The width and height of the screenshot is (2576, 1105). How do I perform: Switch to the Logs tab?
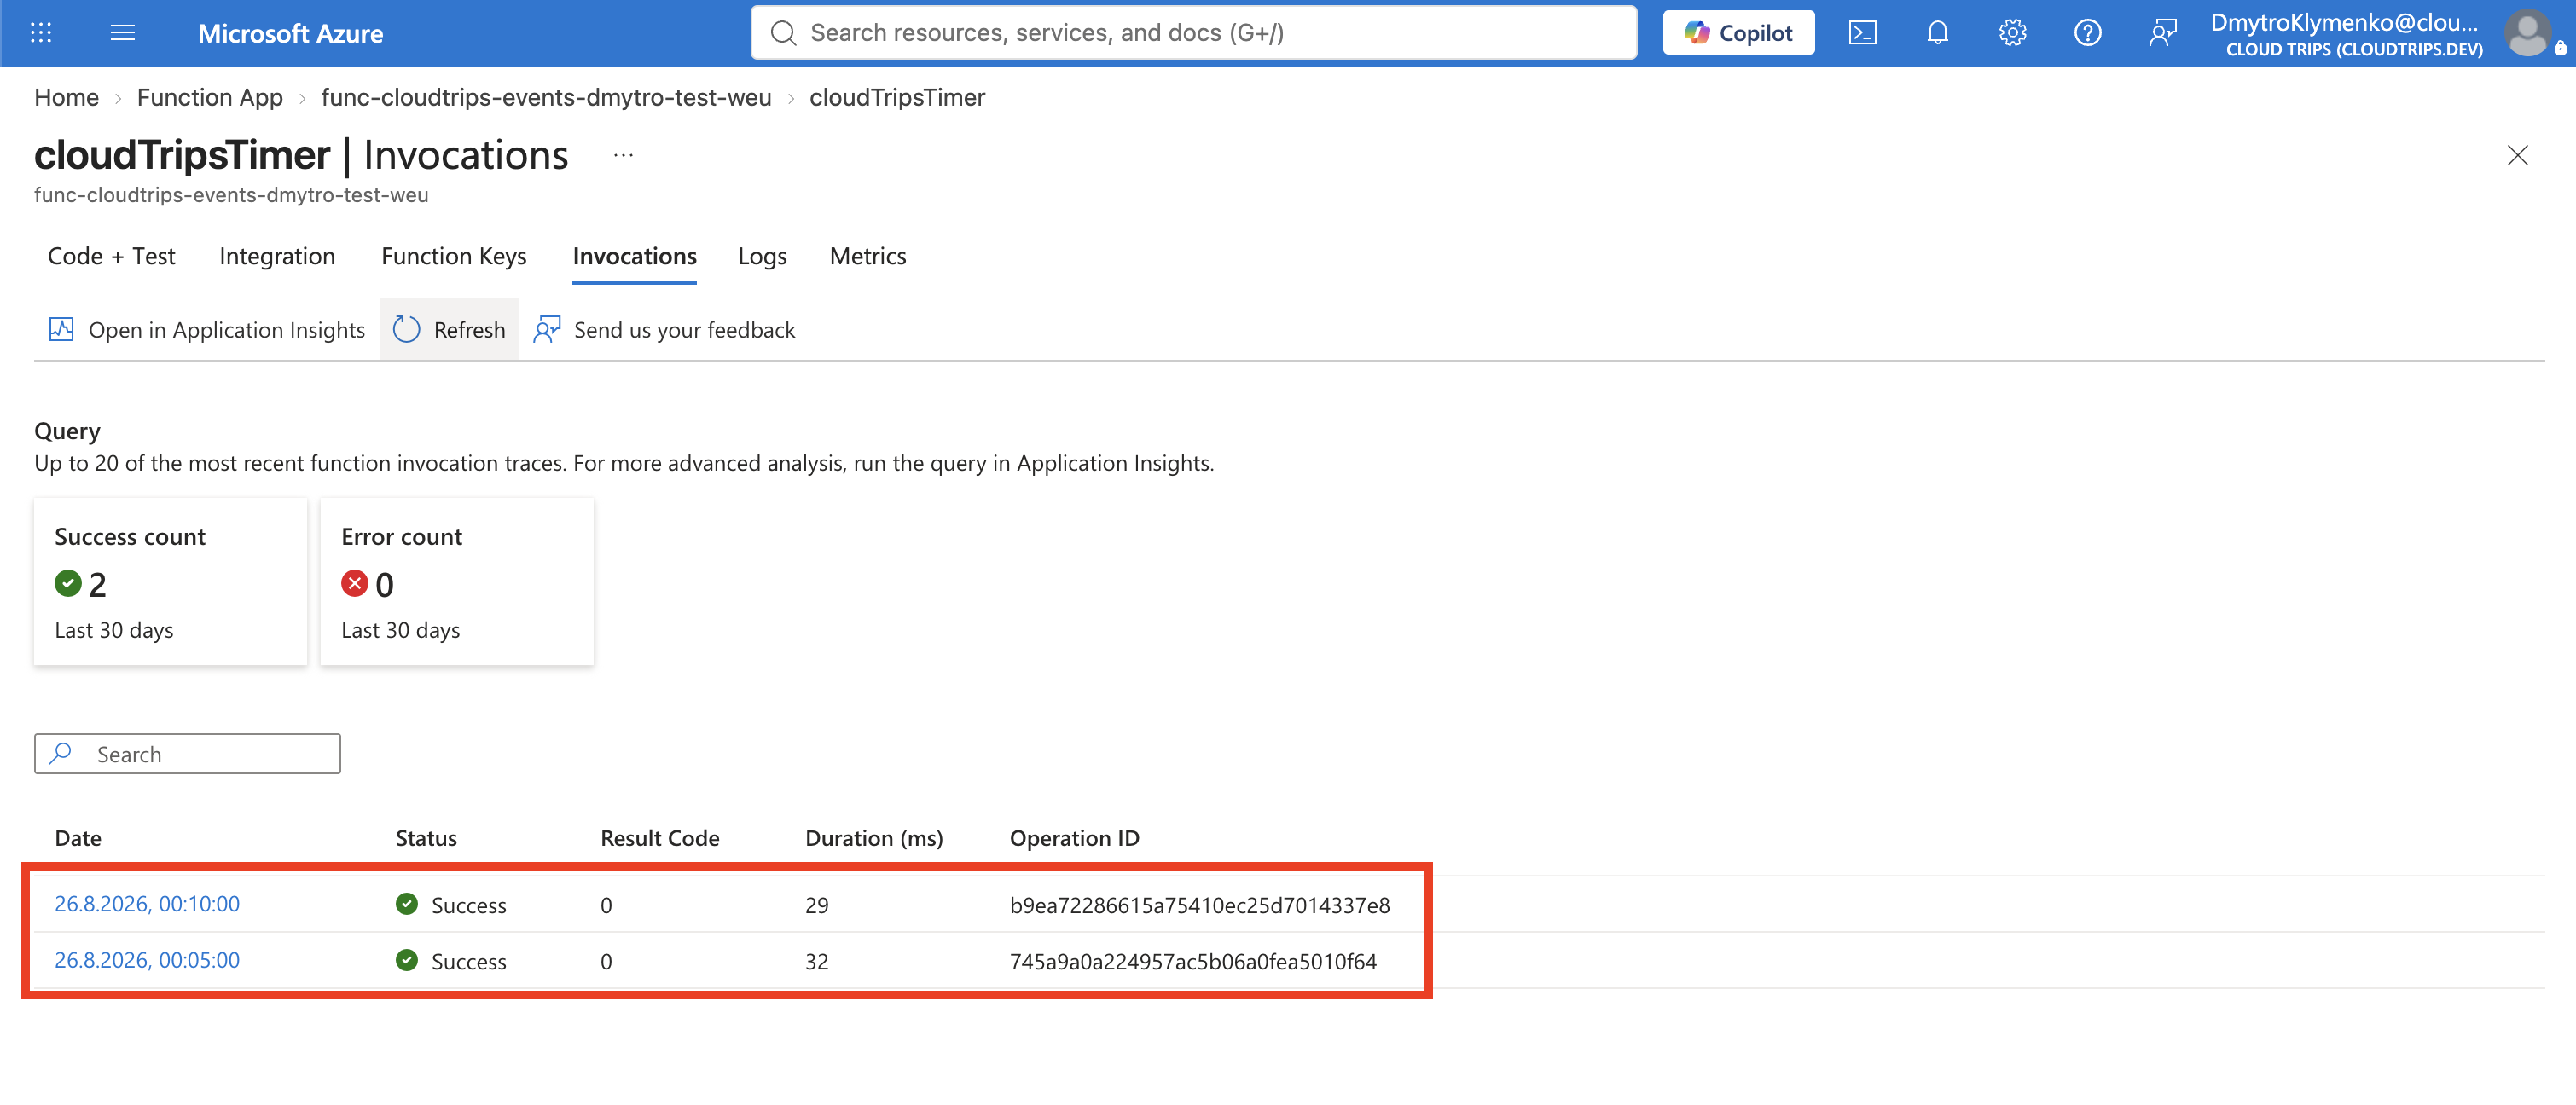pyautogui.click(x=762, y=256)
